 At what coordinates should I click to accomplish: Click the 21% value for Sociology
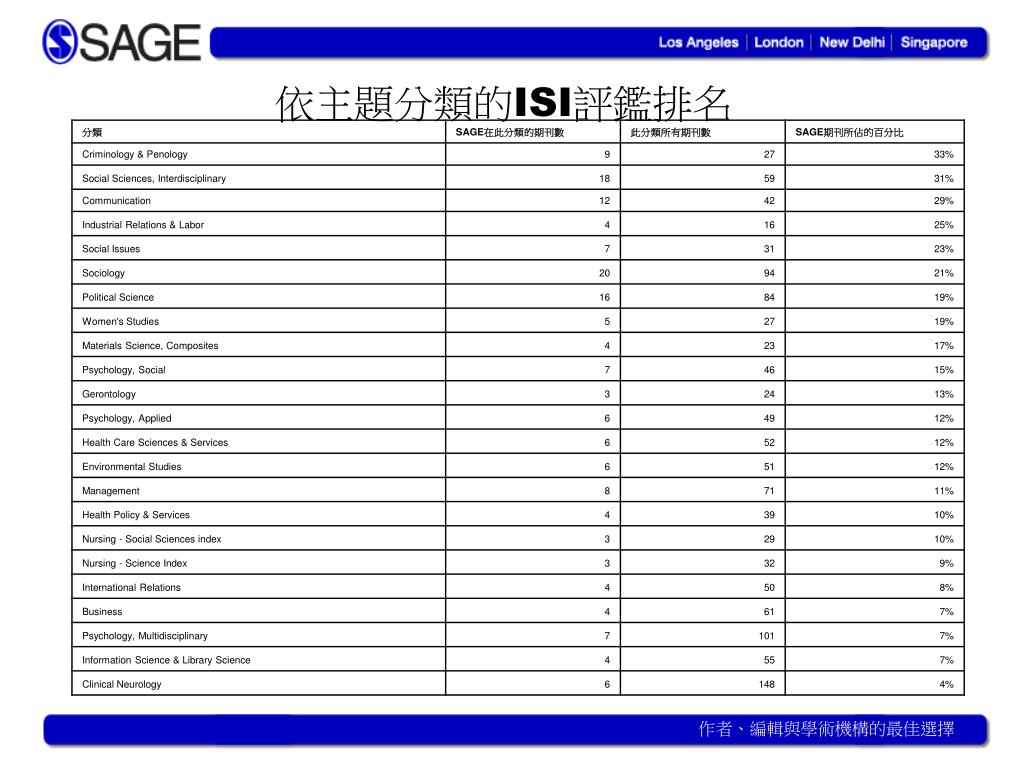click(x=943, y=273)
